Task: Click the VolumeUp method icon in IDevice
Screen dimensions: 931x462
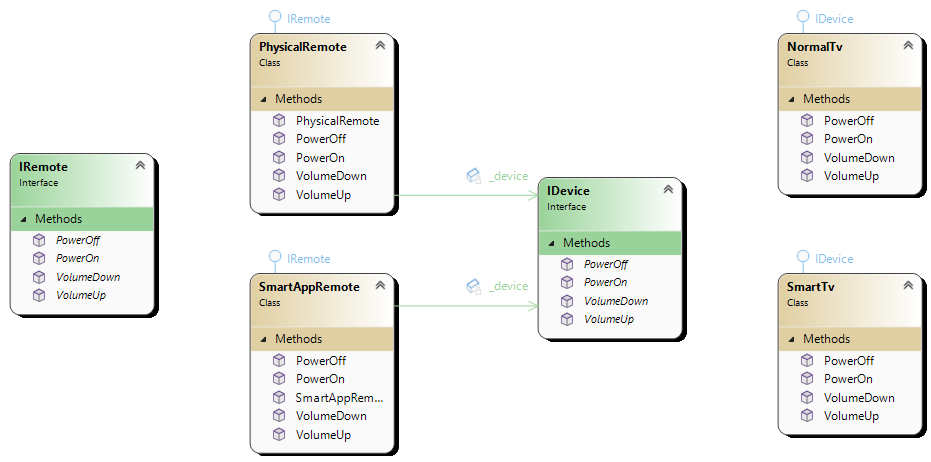Action: pyautogui.click(x=567, y=319)
